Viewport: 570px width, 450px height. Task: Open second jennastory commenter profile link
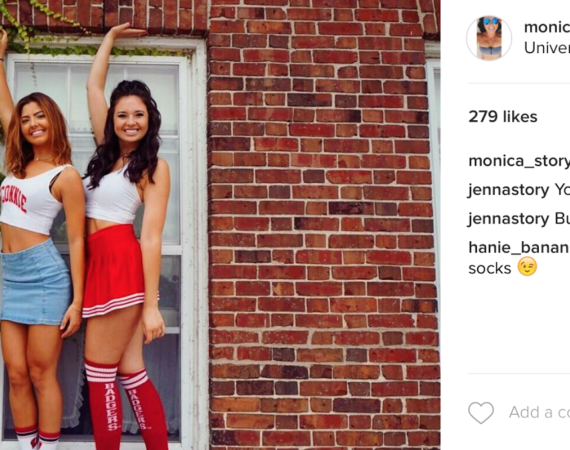(509, 219)
